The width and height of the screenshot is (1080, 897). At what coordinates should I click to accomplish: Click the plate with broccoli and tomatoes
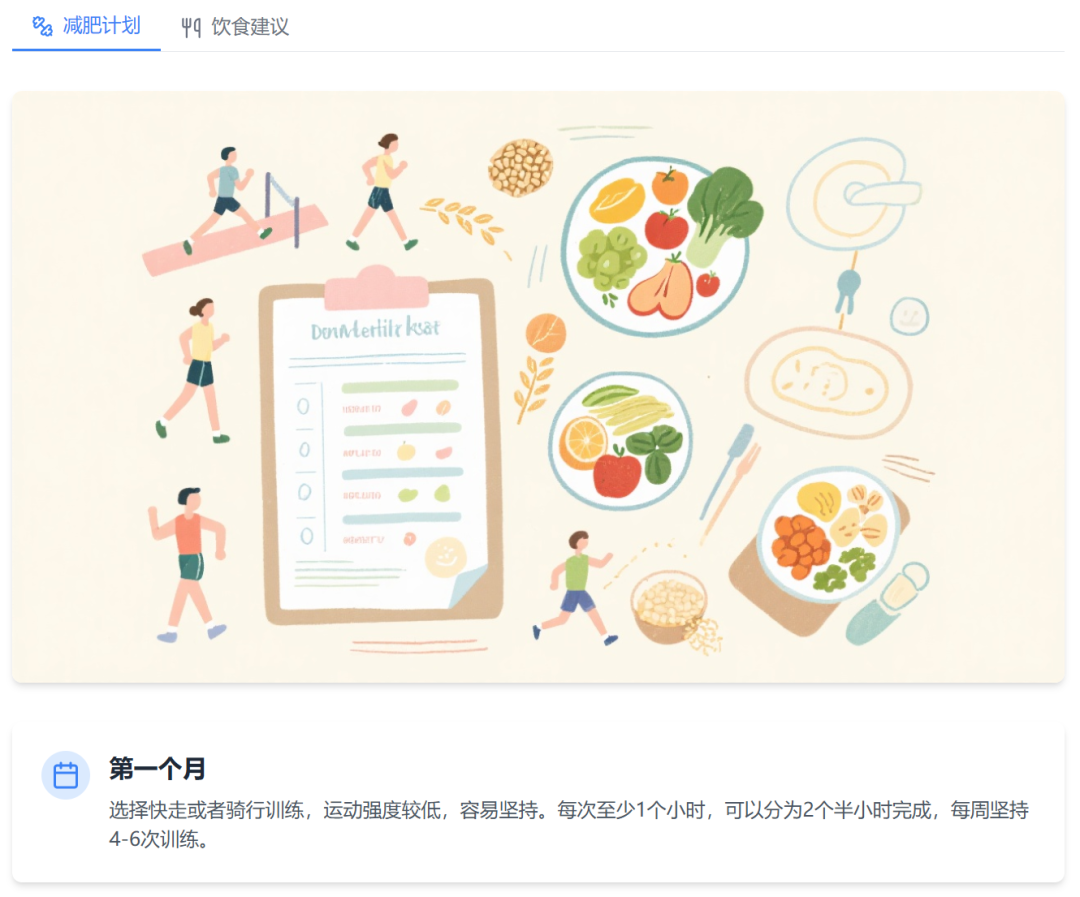[x=655, y=245]
